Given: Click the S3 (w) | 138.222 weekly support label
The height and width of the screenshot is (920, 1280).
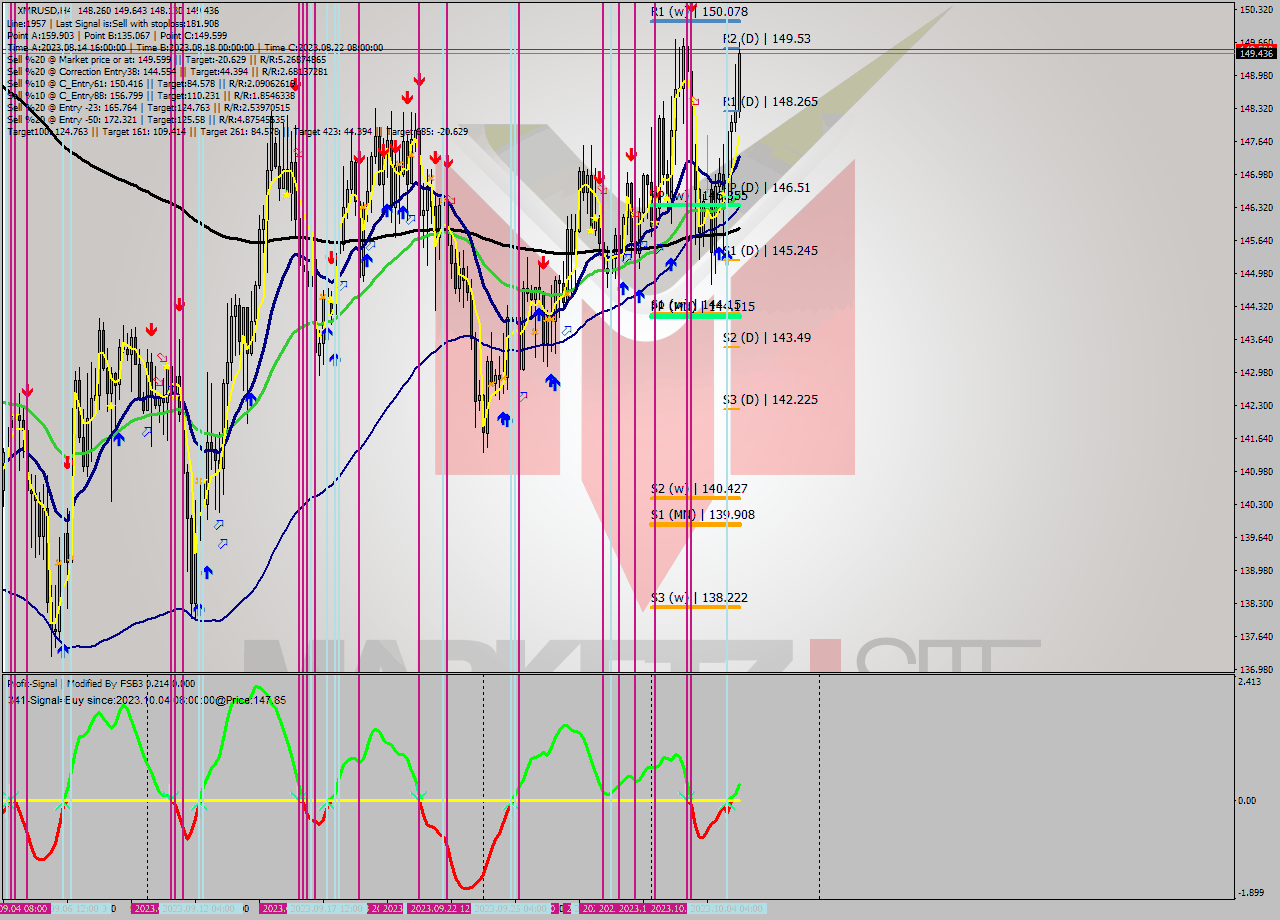Looking at the screenshot, I should 699,598.
